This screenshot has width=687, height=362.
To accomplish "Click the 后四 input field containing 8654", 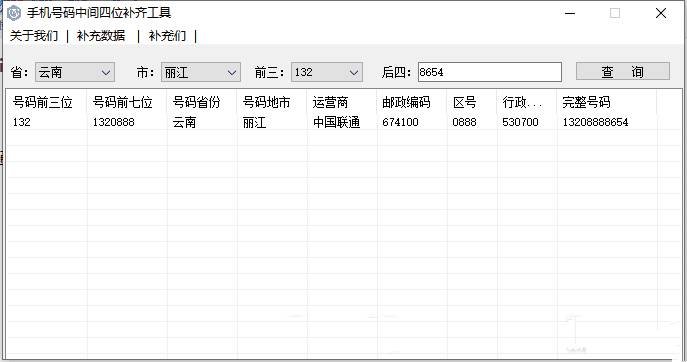I will 489,72.
